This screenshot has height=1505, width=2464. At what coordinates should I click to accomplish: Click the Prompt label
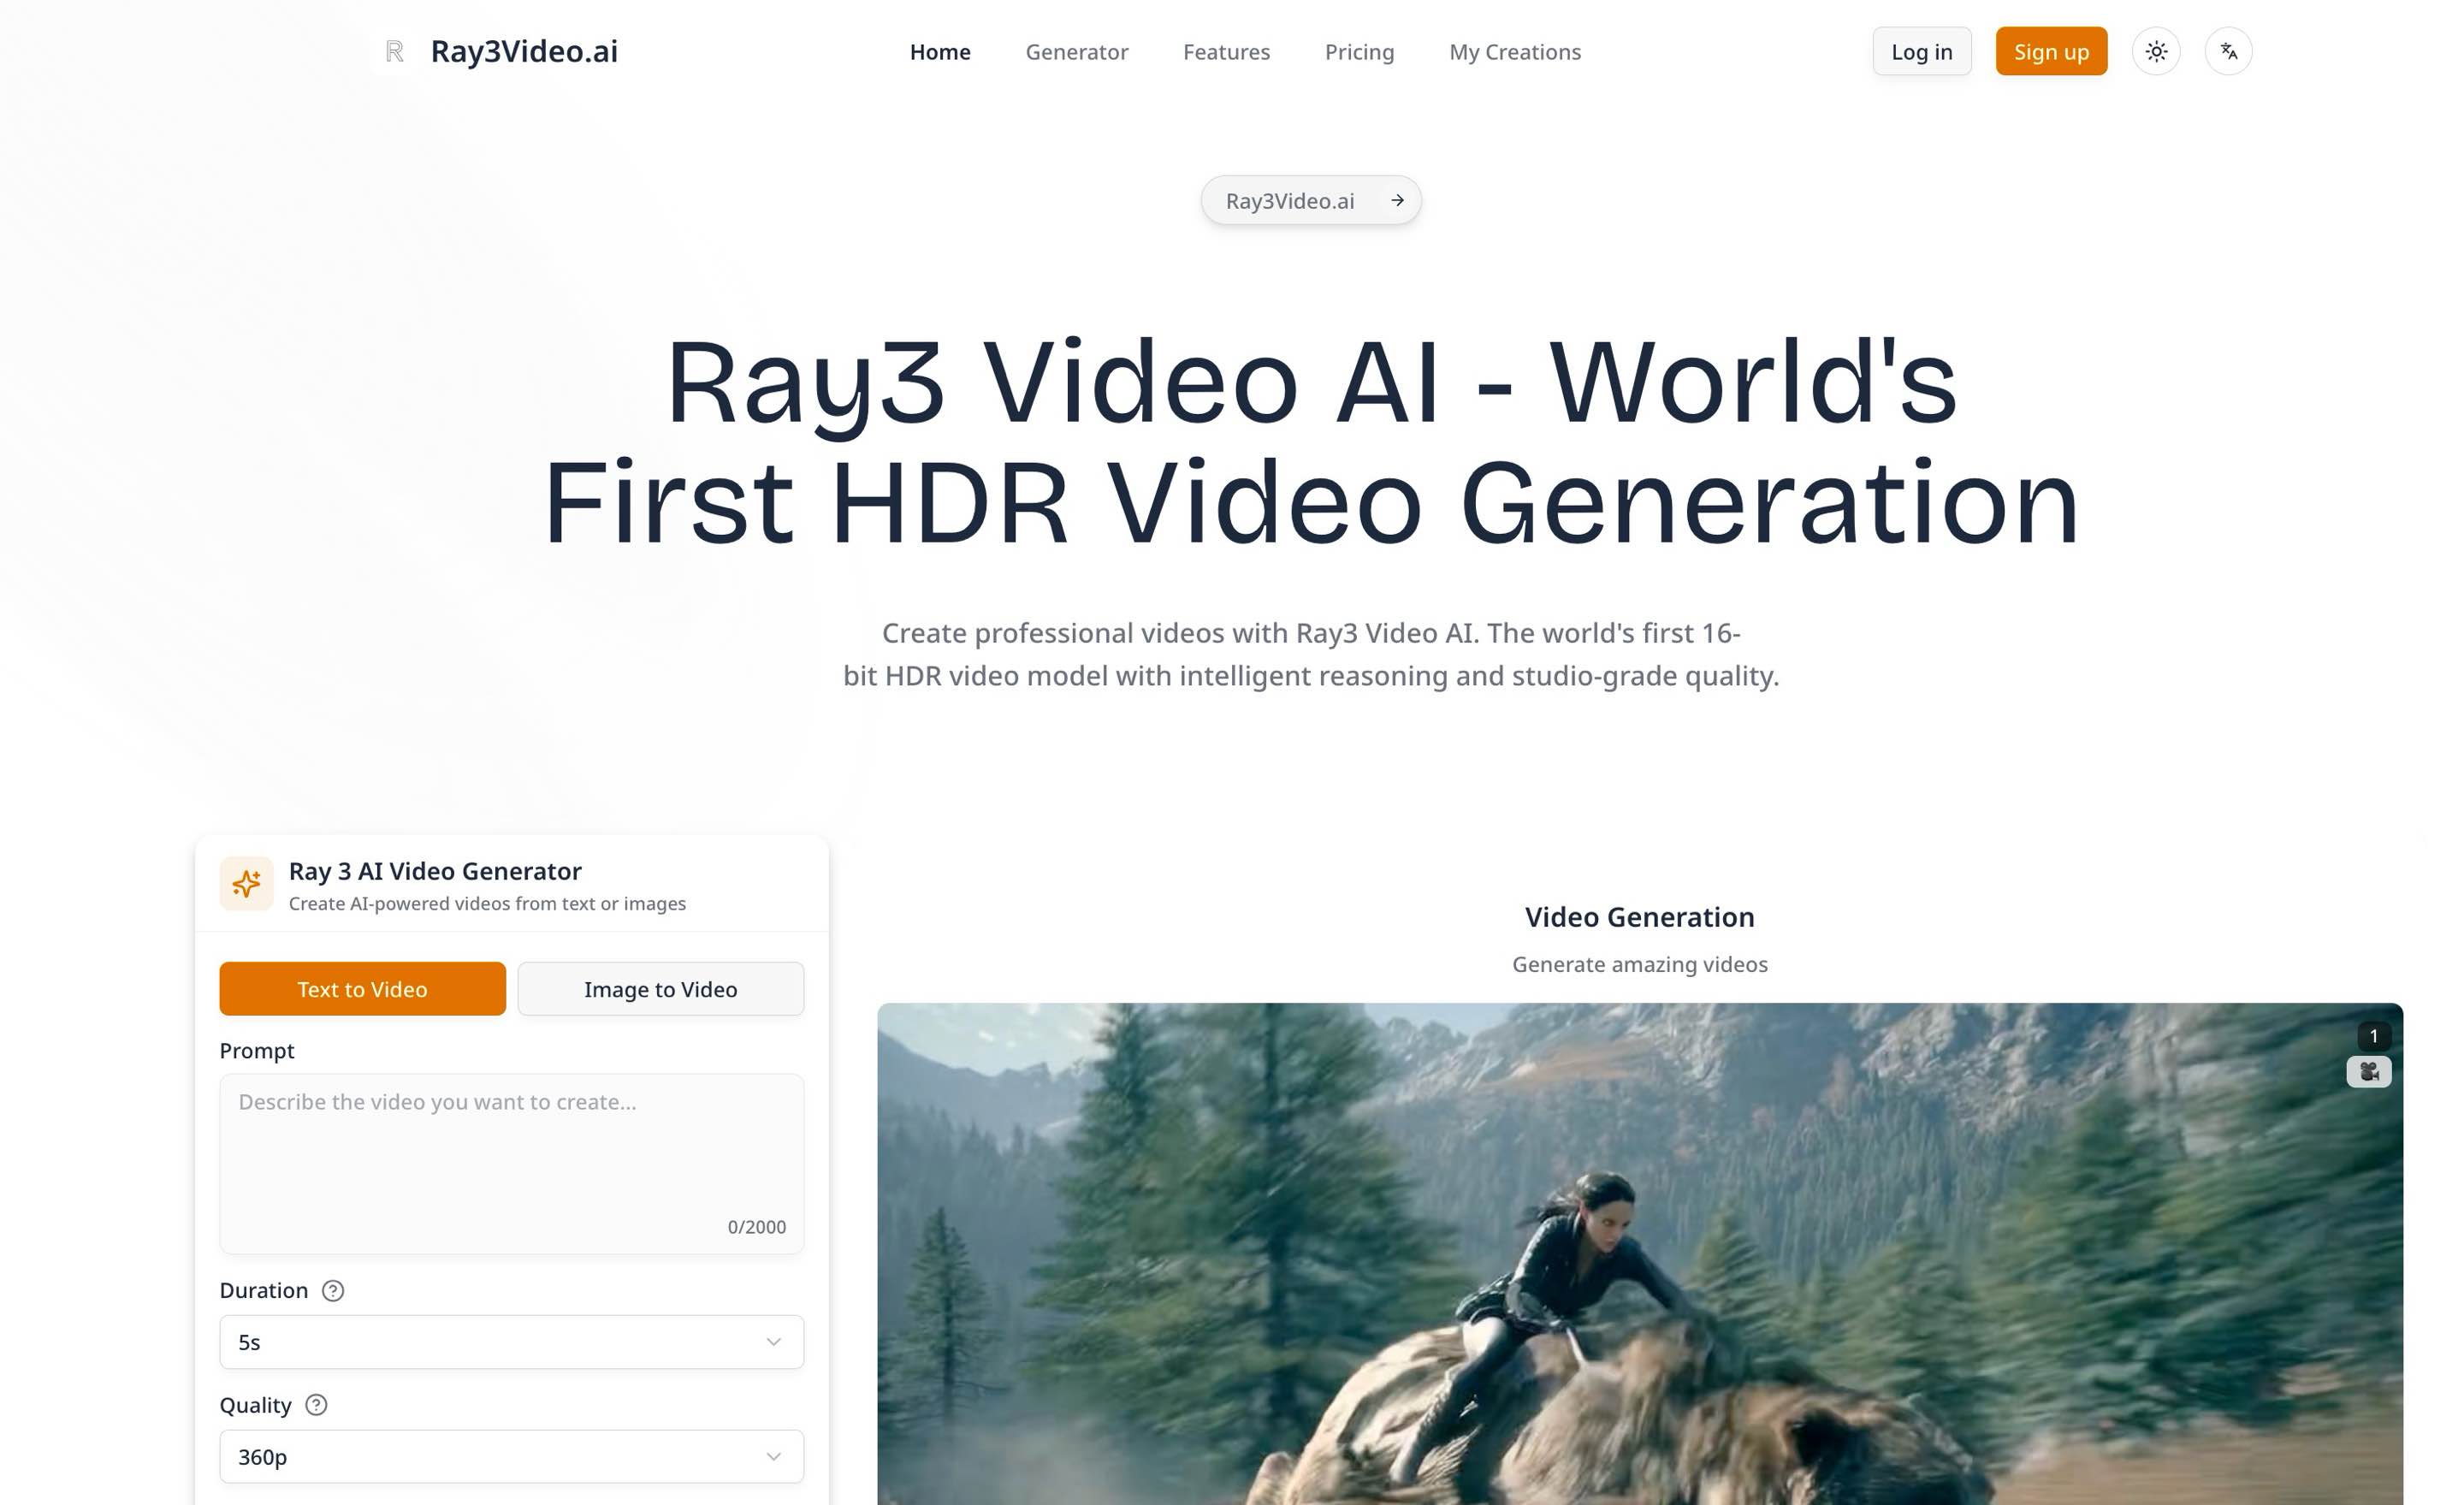click(257, 1050)
